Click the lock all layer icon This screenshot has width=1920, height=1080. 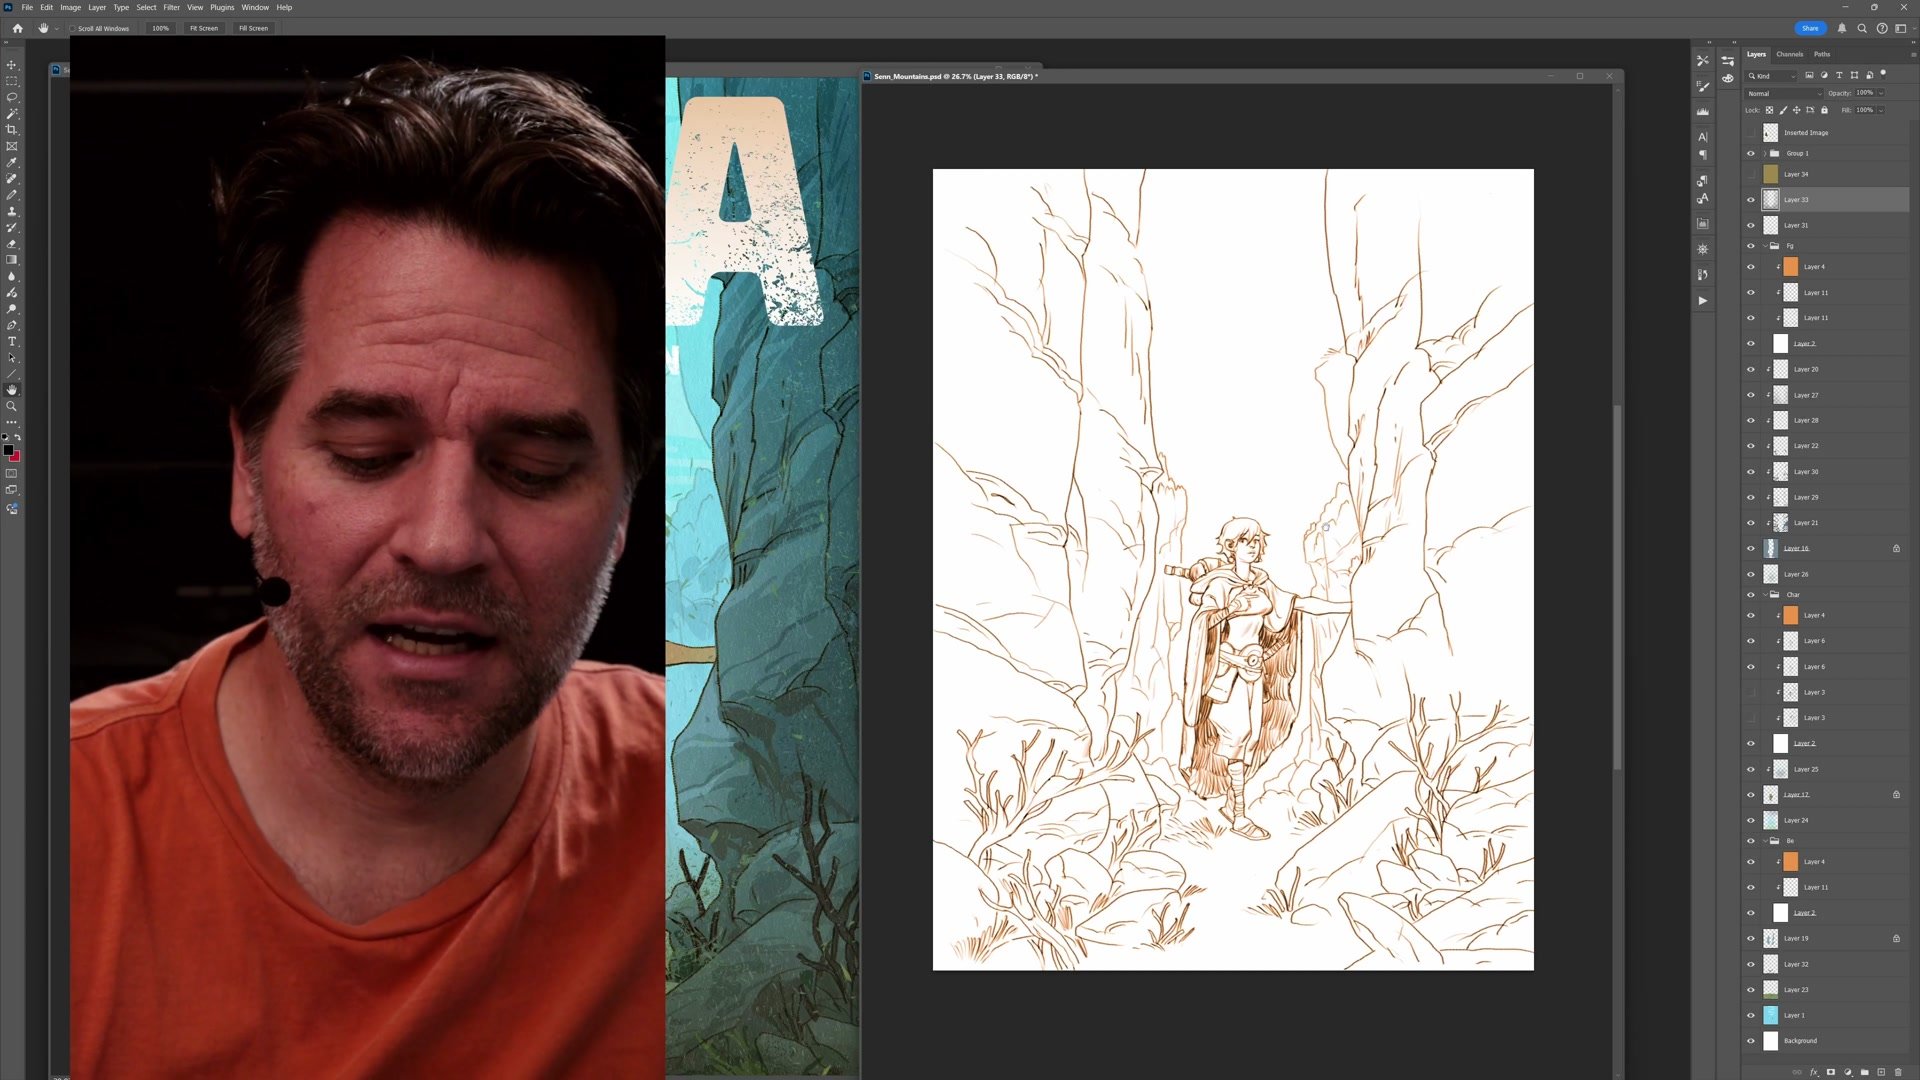coord(1824,110)
